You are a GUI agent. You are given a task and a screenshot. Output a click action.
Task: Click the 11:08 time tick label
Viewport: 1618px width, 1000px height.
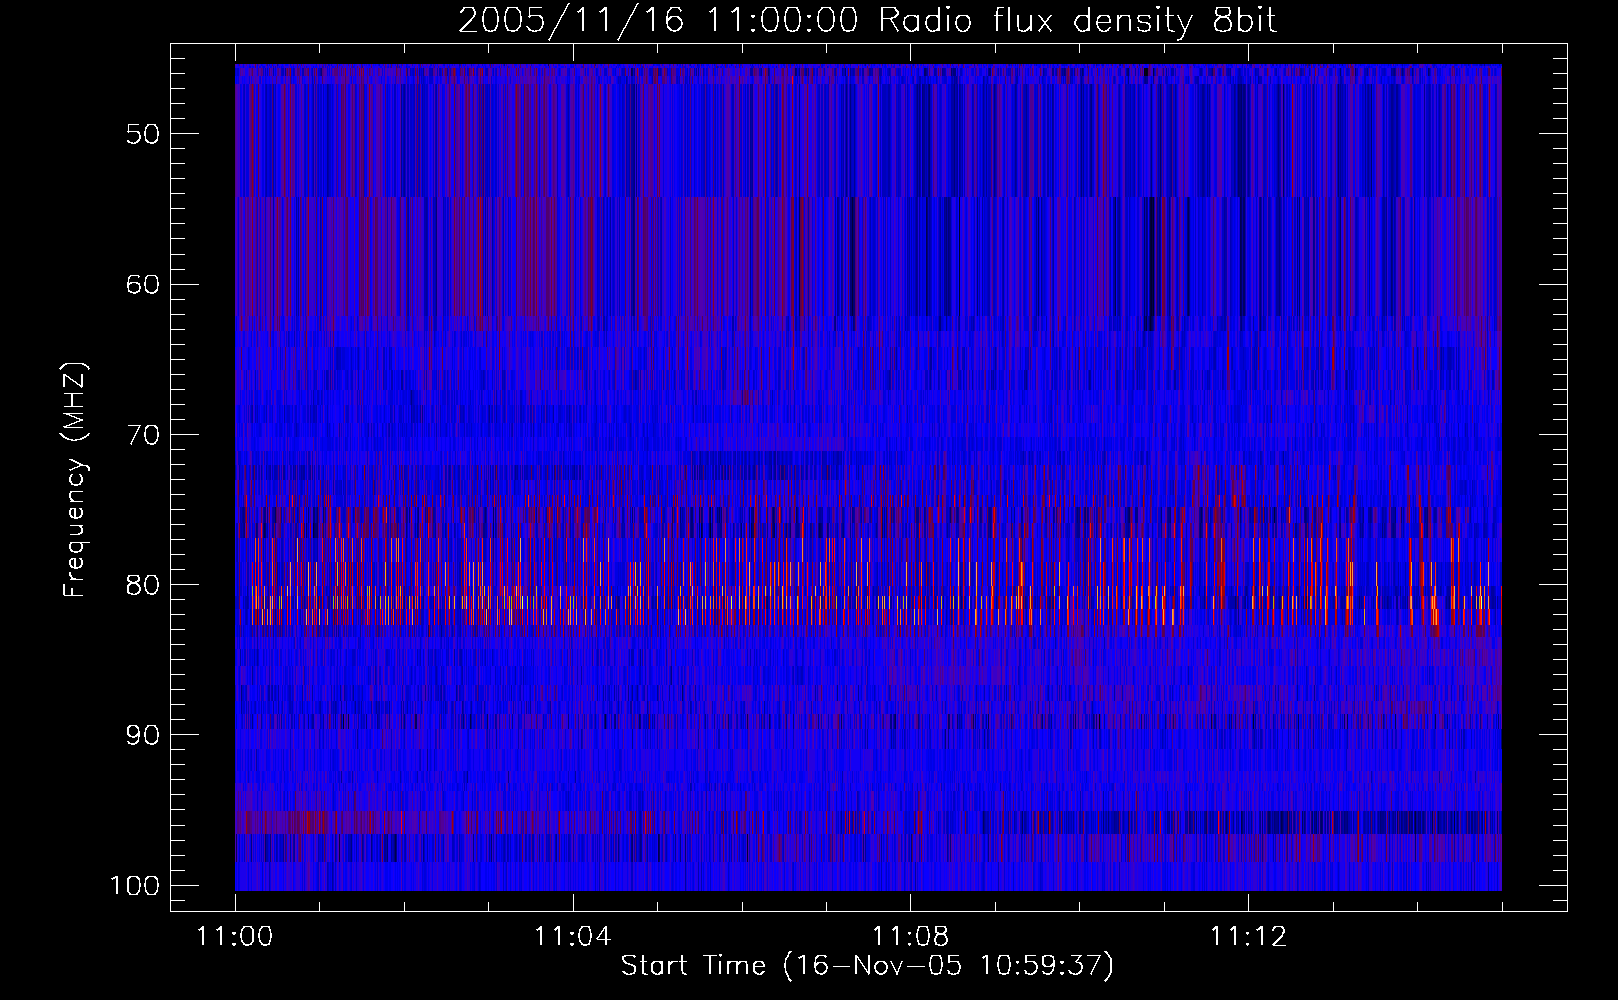pyautogui.click(x=910, y=937)
